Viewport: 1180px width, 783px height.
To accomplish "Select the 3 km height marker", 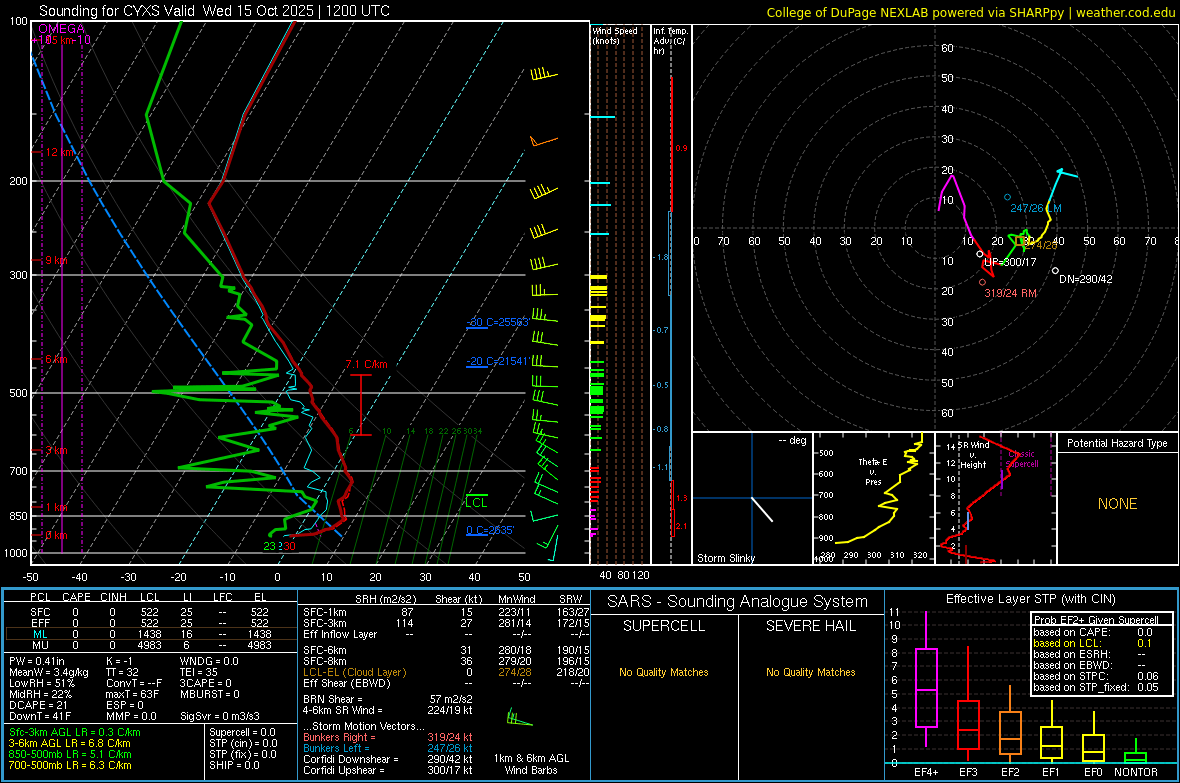I will pos(56,450).
